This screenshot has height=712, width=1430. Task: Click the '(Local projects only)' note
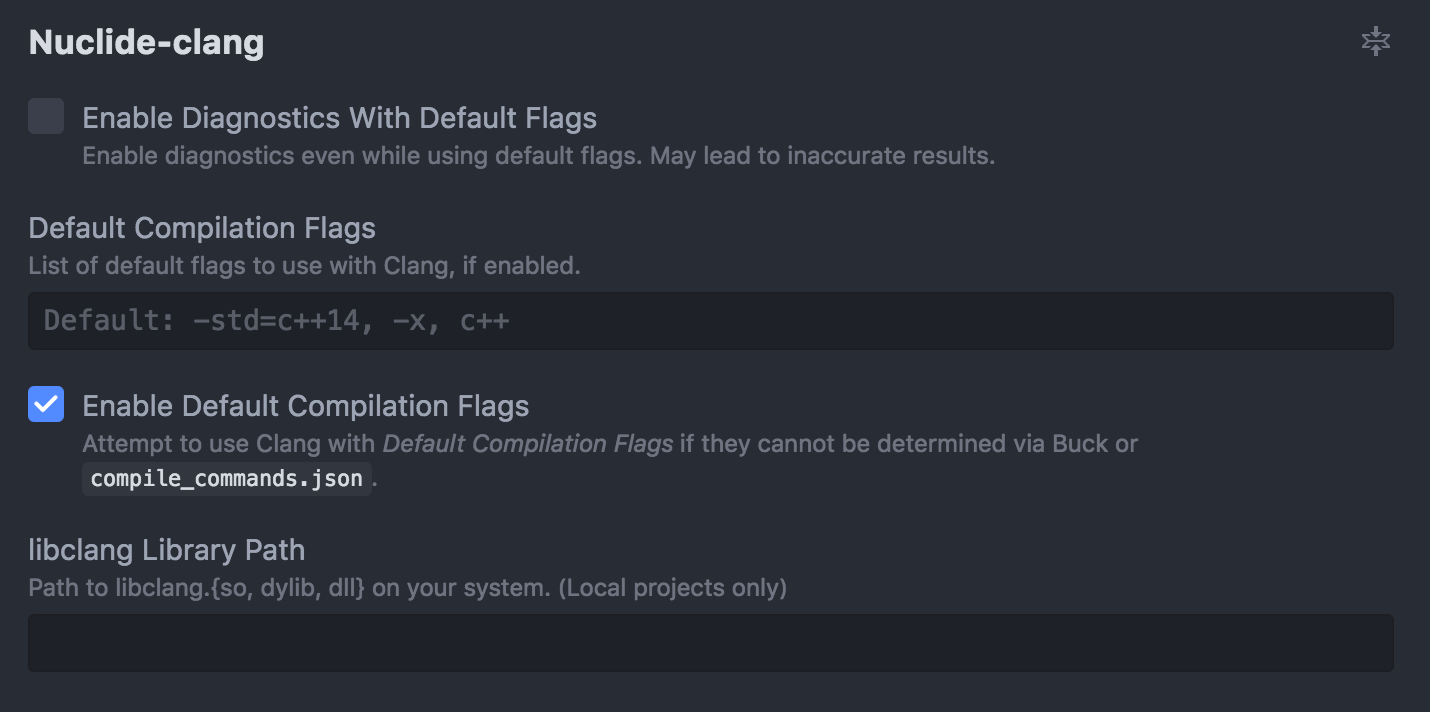pyautogui.click(x=672, y=588)
